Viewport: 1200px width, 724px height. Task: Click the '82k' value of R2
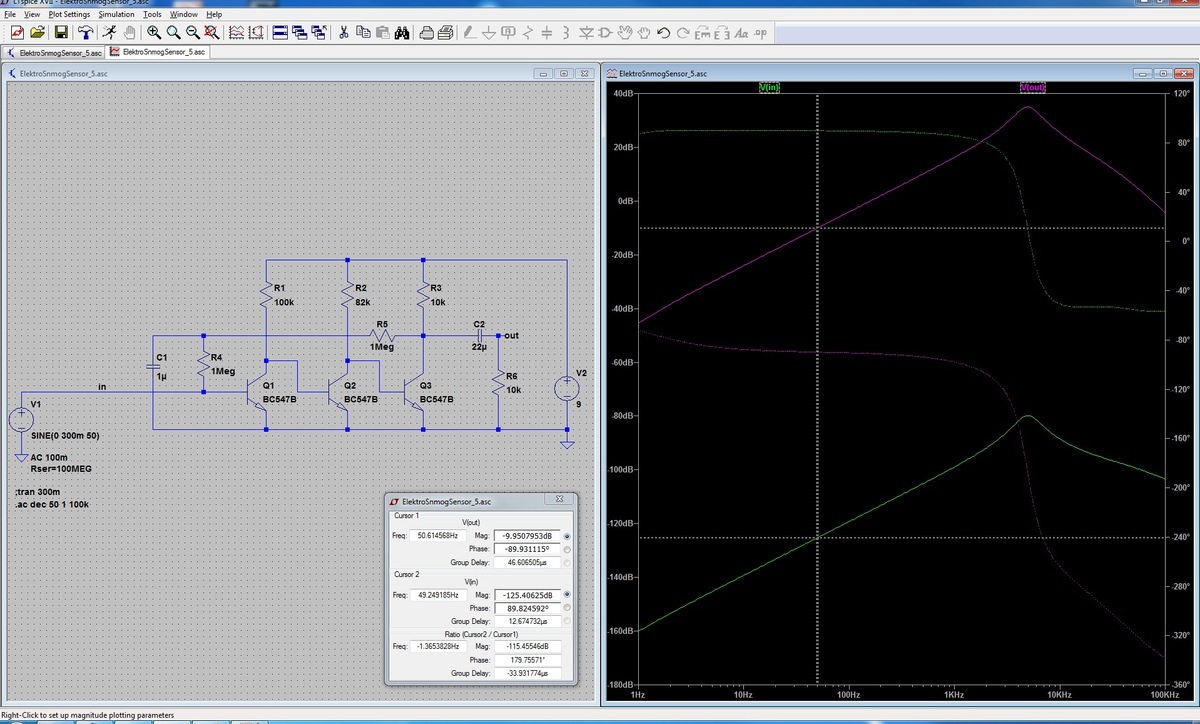(363, 301)
